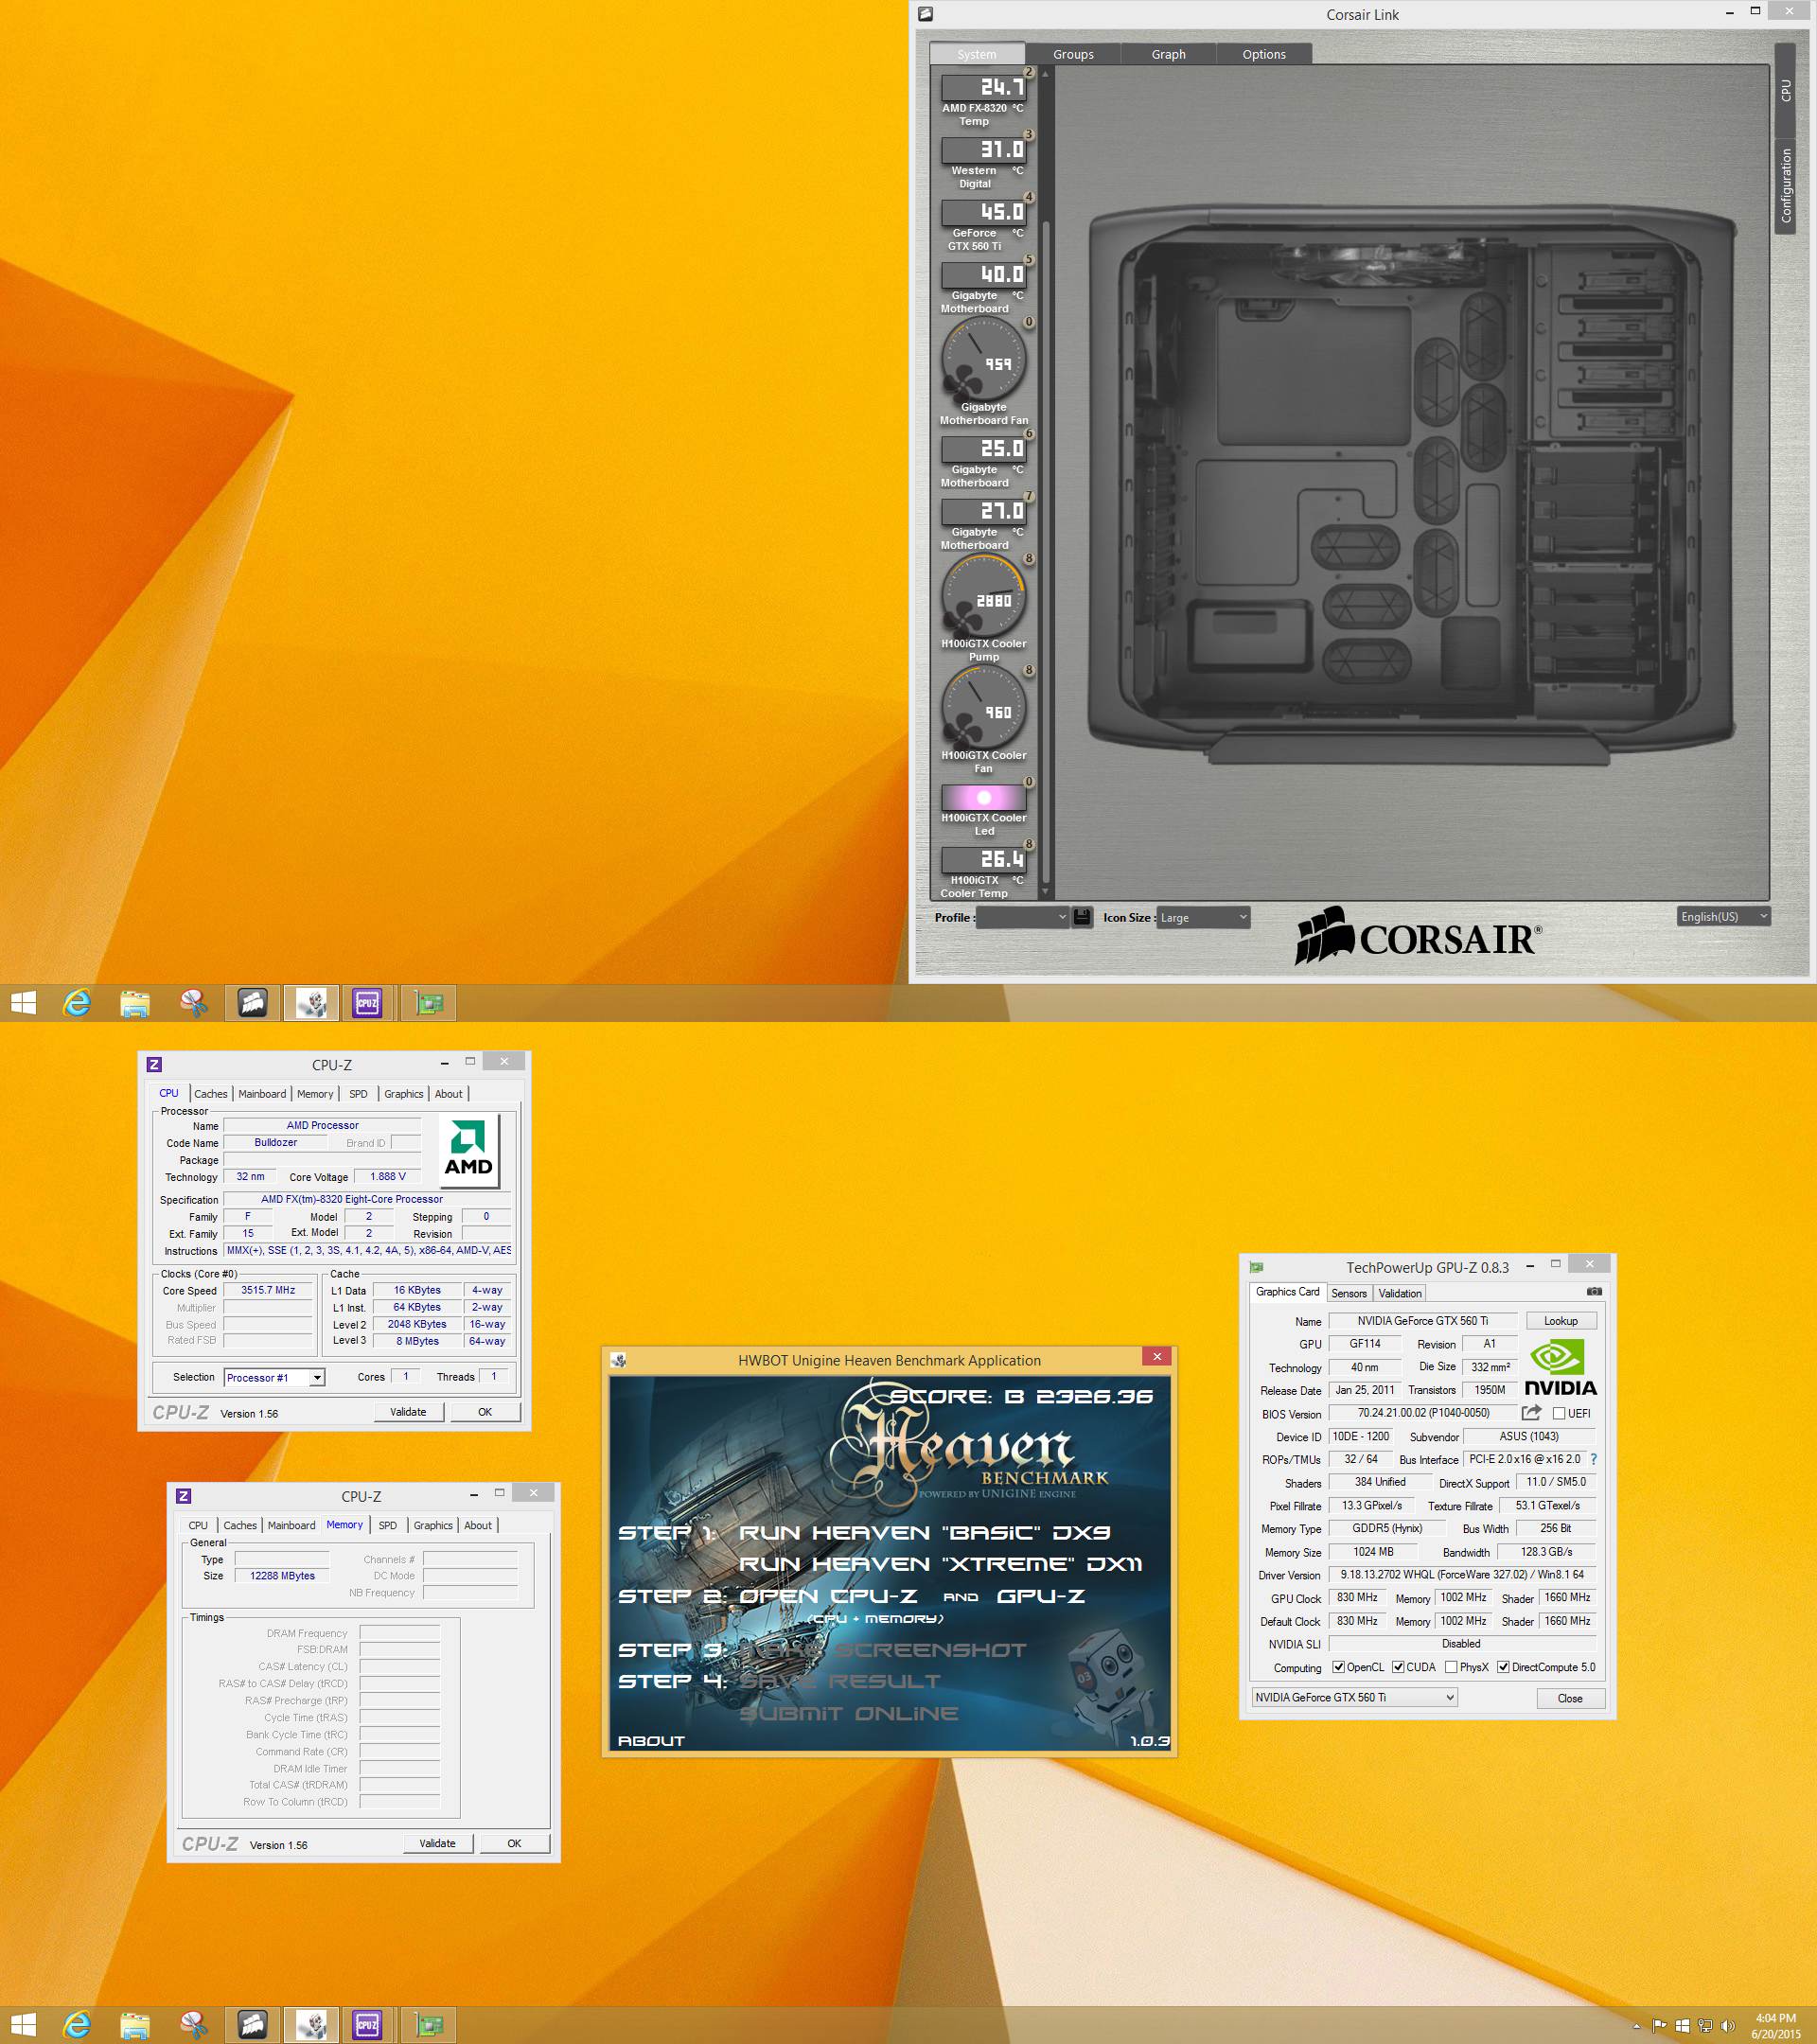Toggle the UEFI checkbox in GPU-Z
Screen dimensions: 1817x2044
pos(1558,1413)
